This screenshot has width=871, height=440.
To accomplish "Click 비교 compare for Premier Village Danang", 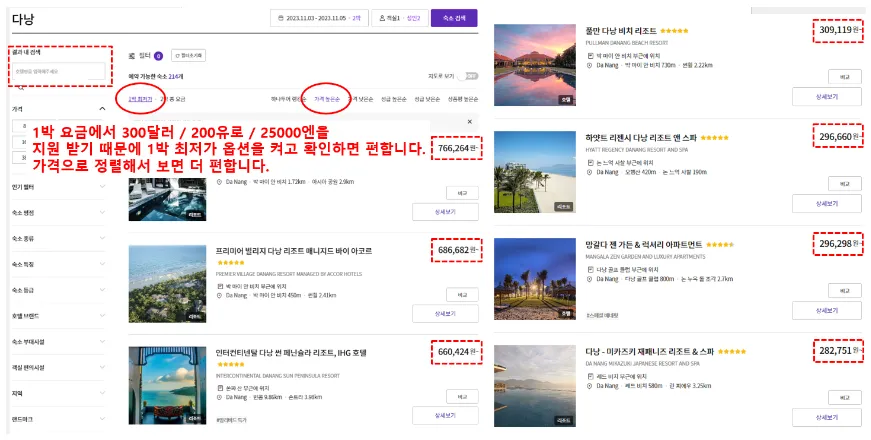I will (x=462, y=294).
